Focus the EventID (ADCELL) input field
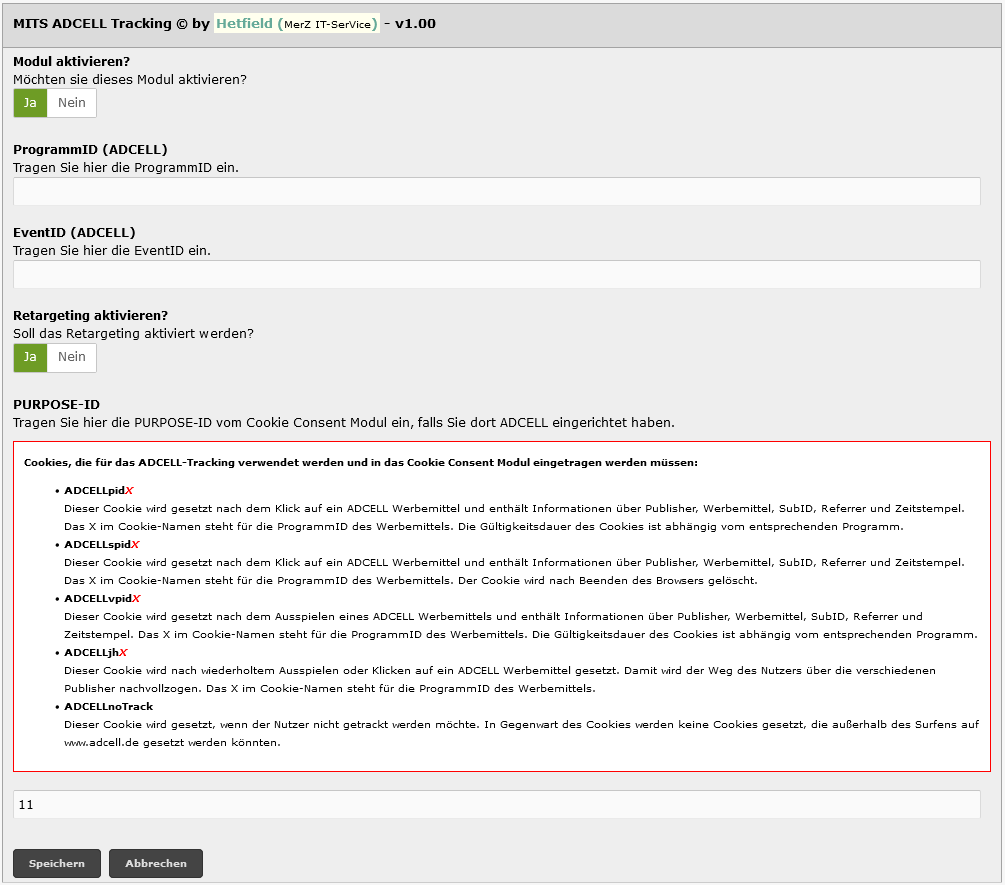1005x885 pixels. tap(497, 274)
